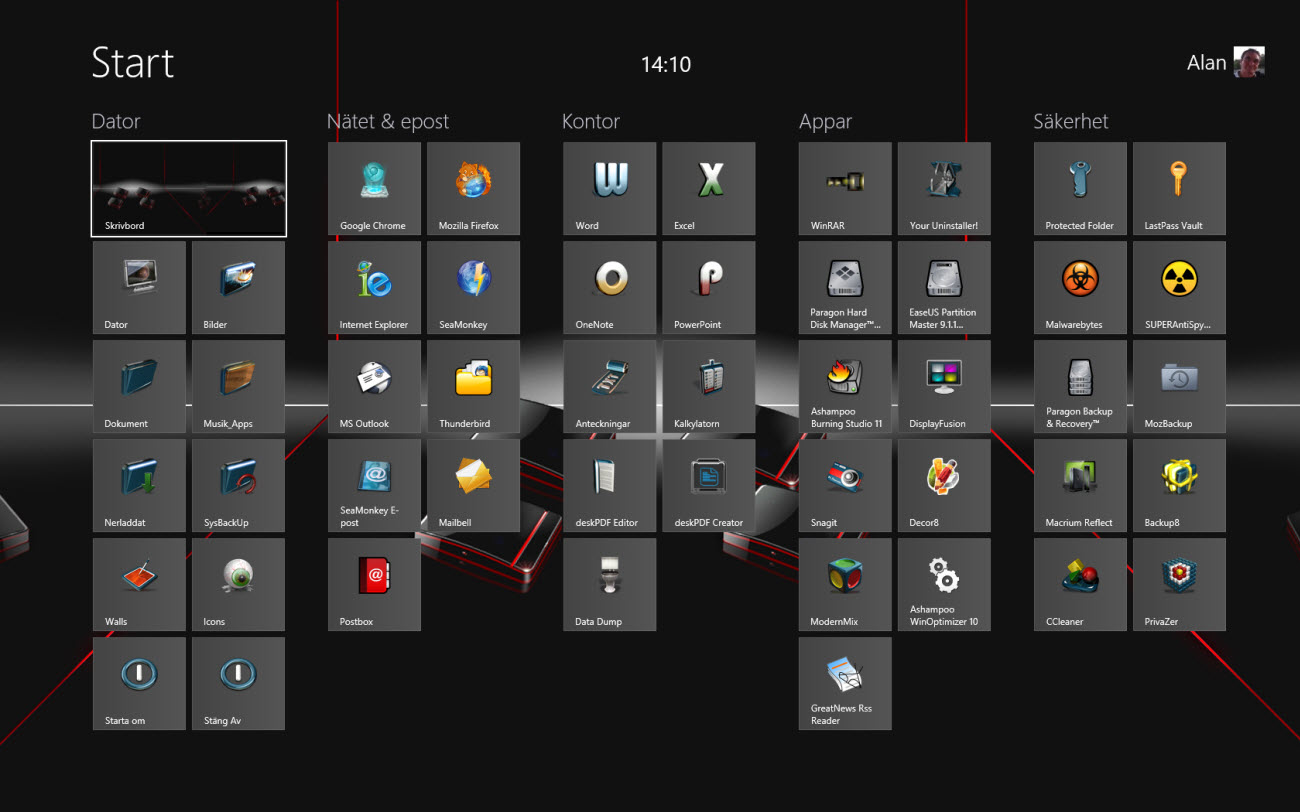Launch DisplayFusion
Screen dimensions: 1300x812
944,386
